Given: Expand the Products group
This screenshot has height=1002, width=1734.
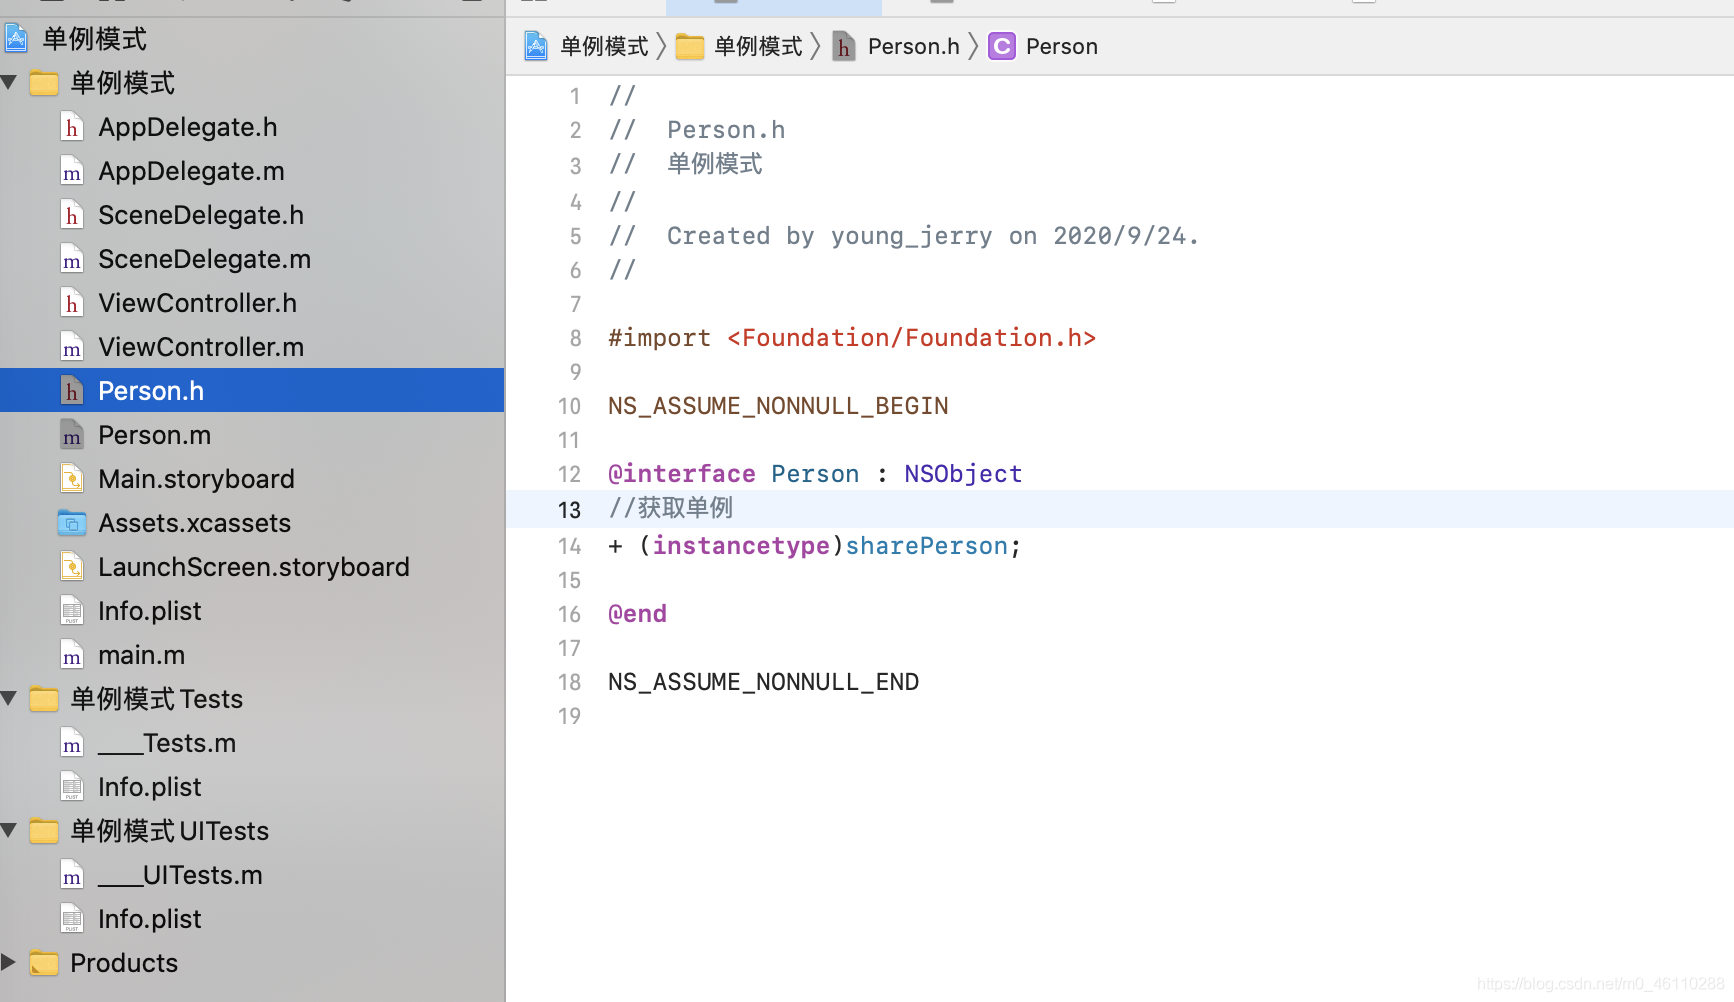Looking at the screenshot, I should (9, 962).
